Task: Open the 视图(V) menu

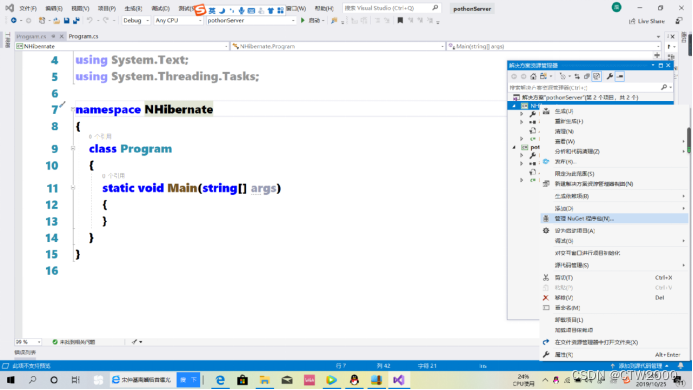Action: tap(80, 8)
